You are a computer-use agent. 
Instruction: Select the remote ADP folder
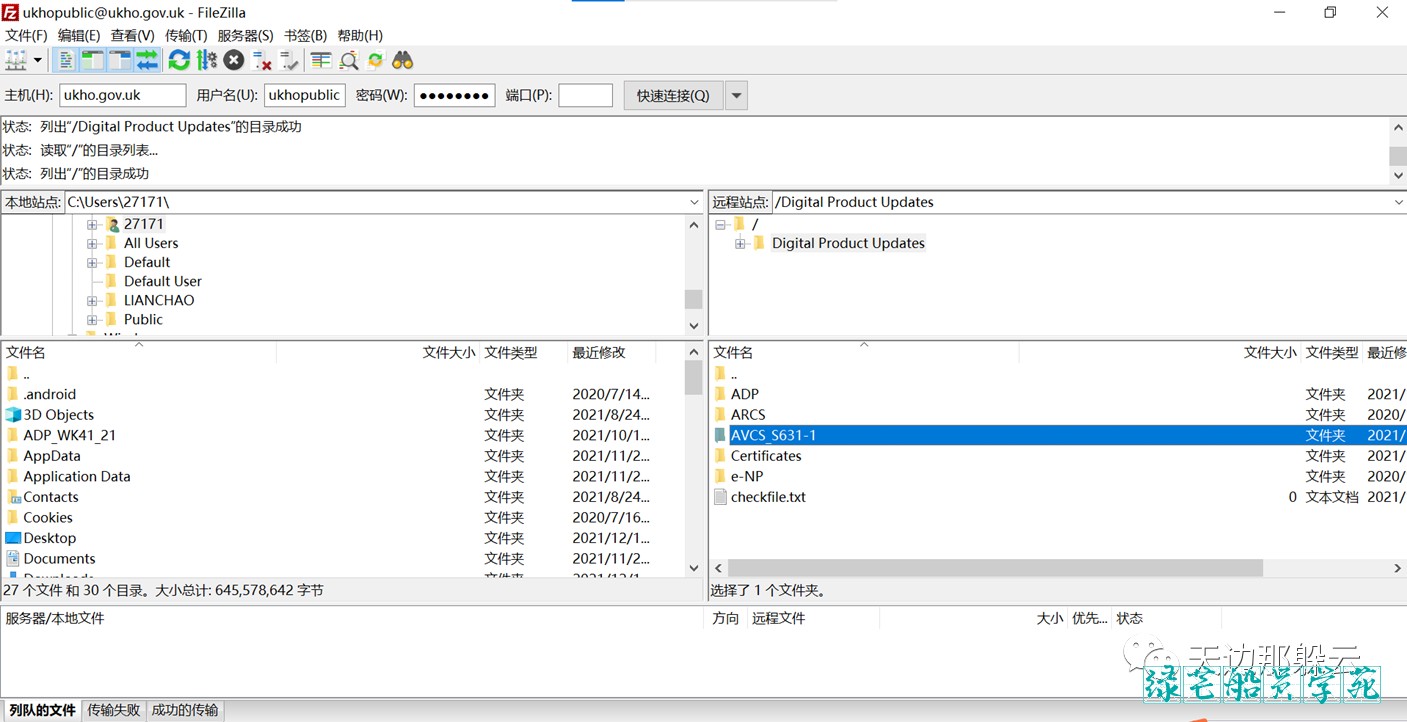click(744, 394)
